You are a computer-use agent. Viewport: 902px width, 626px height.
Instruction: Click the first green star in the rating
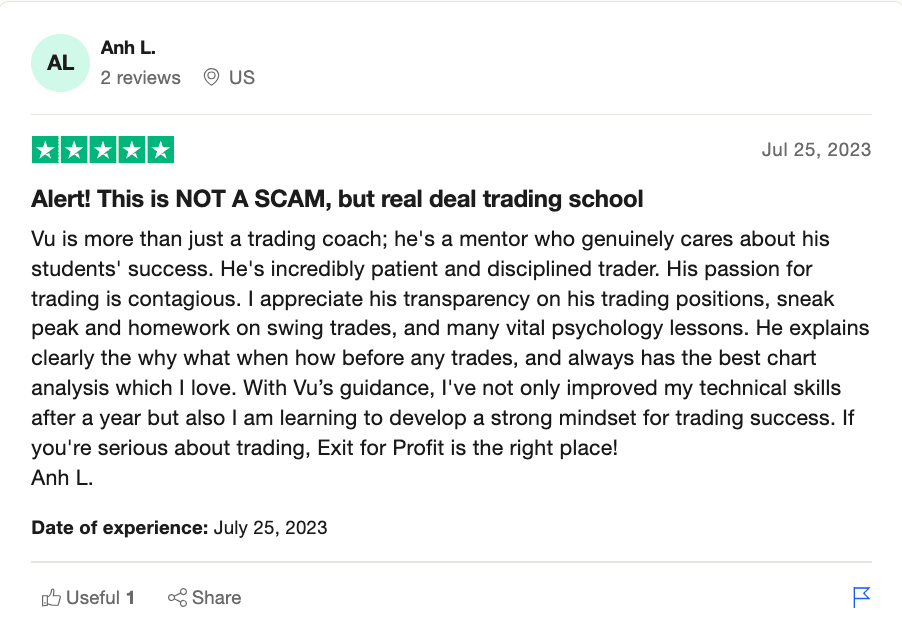click(45, 150)
